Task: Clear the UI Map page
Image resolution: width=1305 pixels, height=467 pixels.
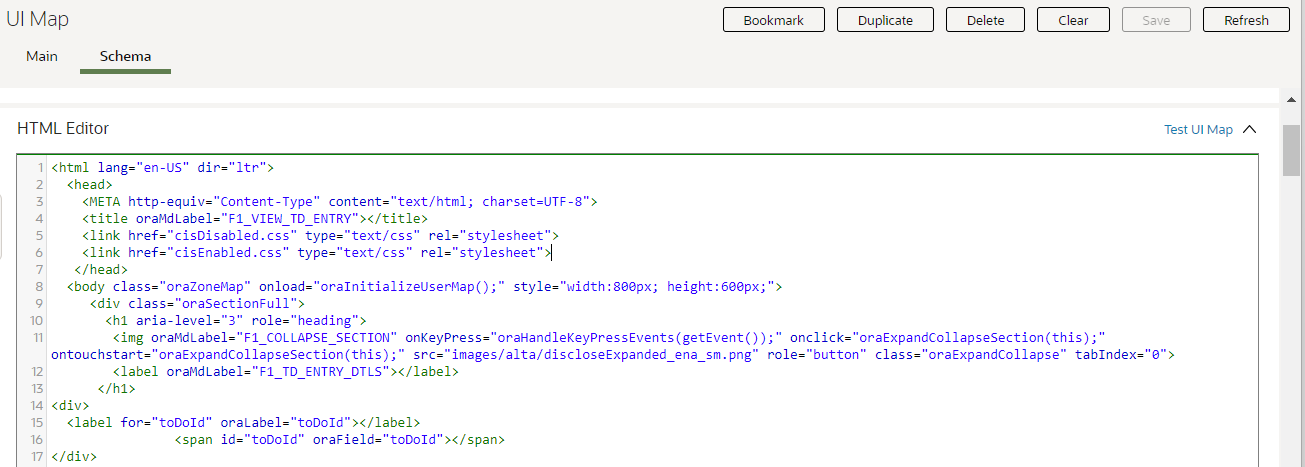Action: coord(1073,20)
